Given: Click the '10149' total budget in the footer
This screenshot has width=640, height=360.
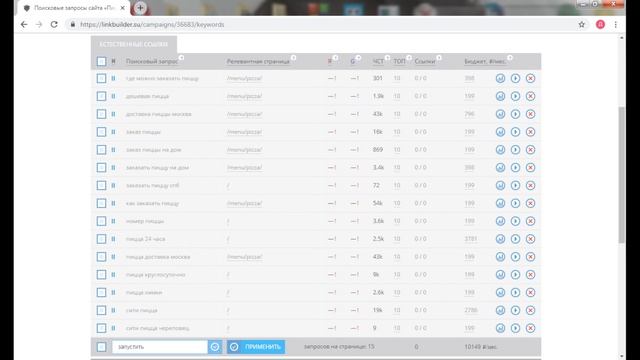Looking at the screenshot, I should 481,347.
